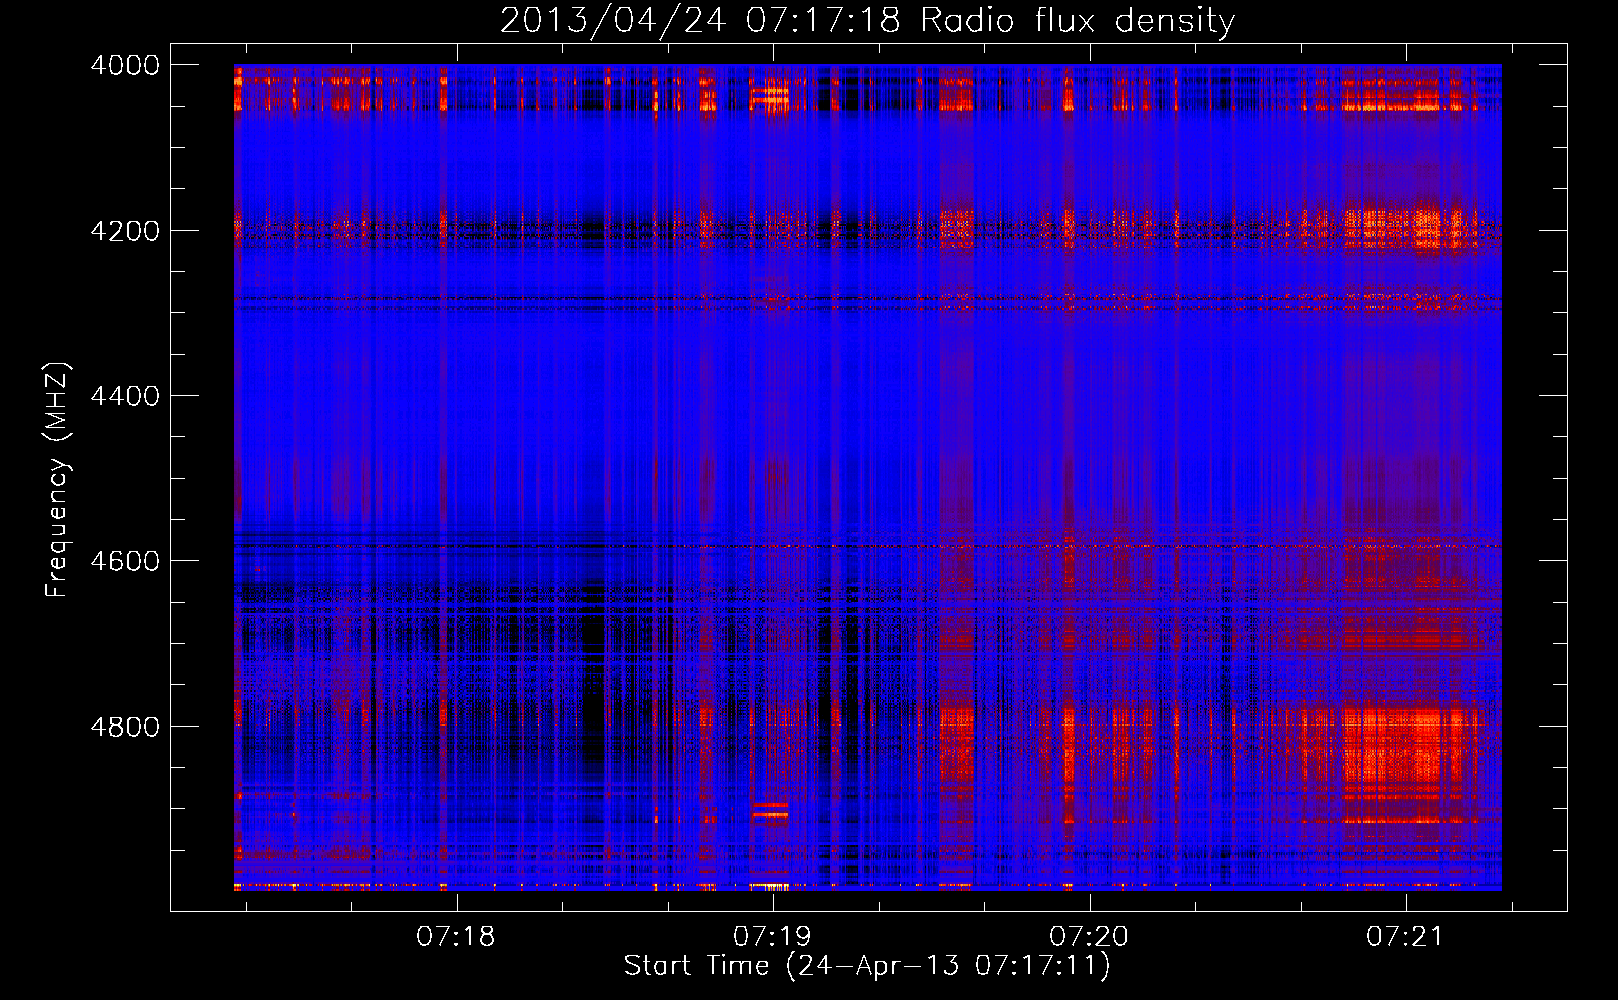1618x1000 pixels.
Task: Click the '07:18' time axis label
Action: point(456,937)
